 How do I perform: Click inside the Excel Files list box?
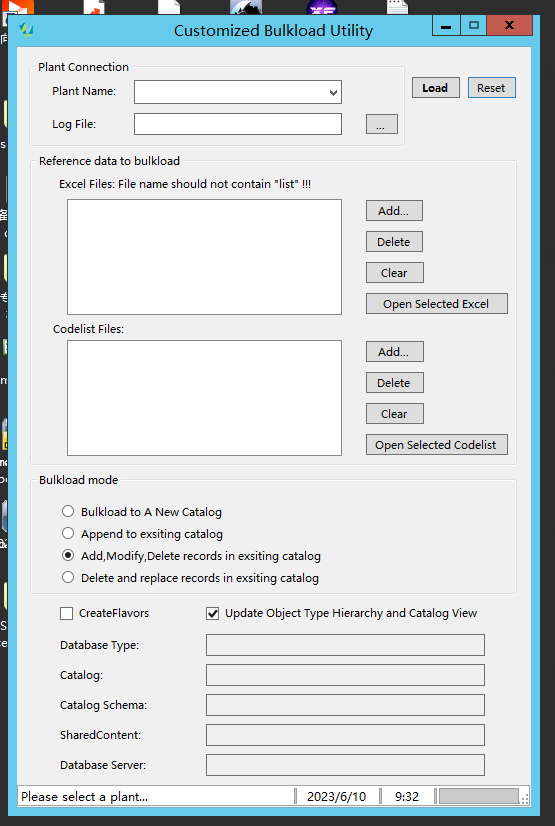tap(204, 257)
